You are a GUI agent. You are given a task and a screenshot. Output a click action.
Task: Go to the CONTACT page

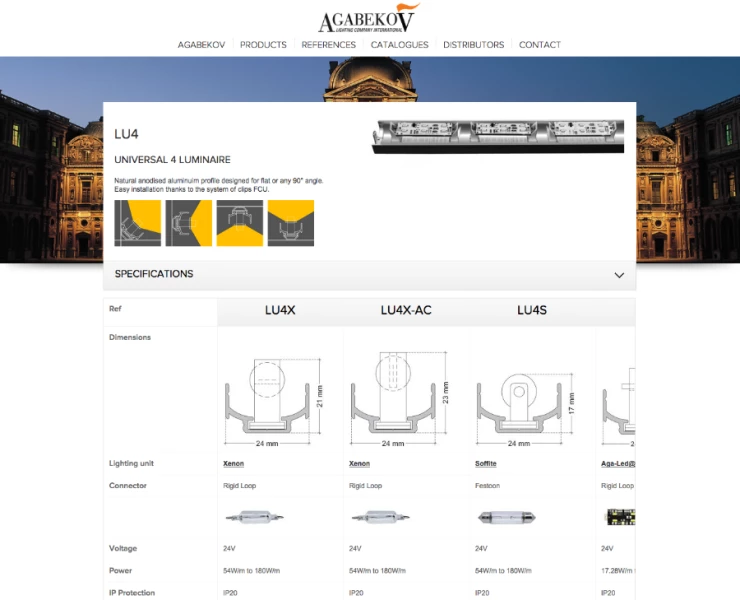pyautogui.click(x=540, y=45)
